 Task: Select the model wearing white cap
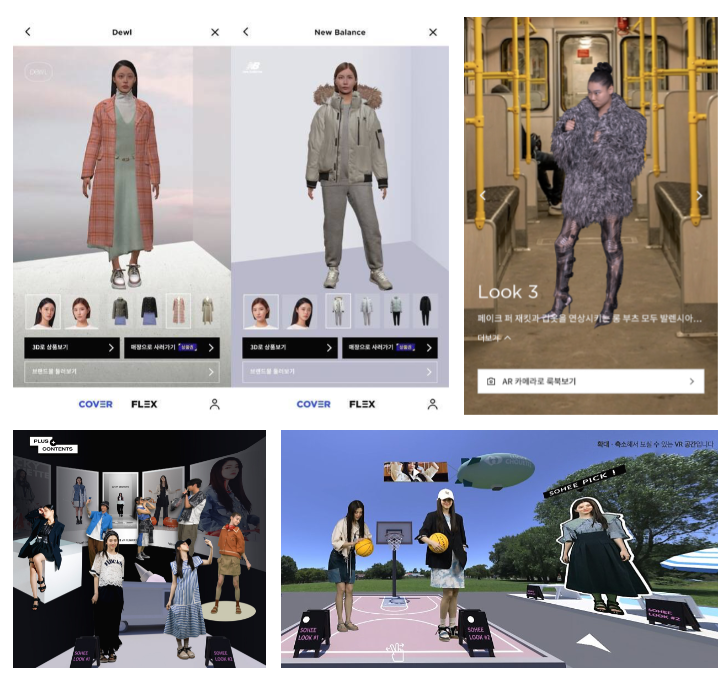(x=444, y=564)
